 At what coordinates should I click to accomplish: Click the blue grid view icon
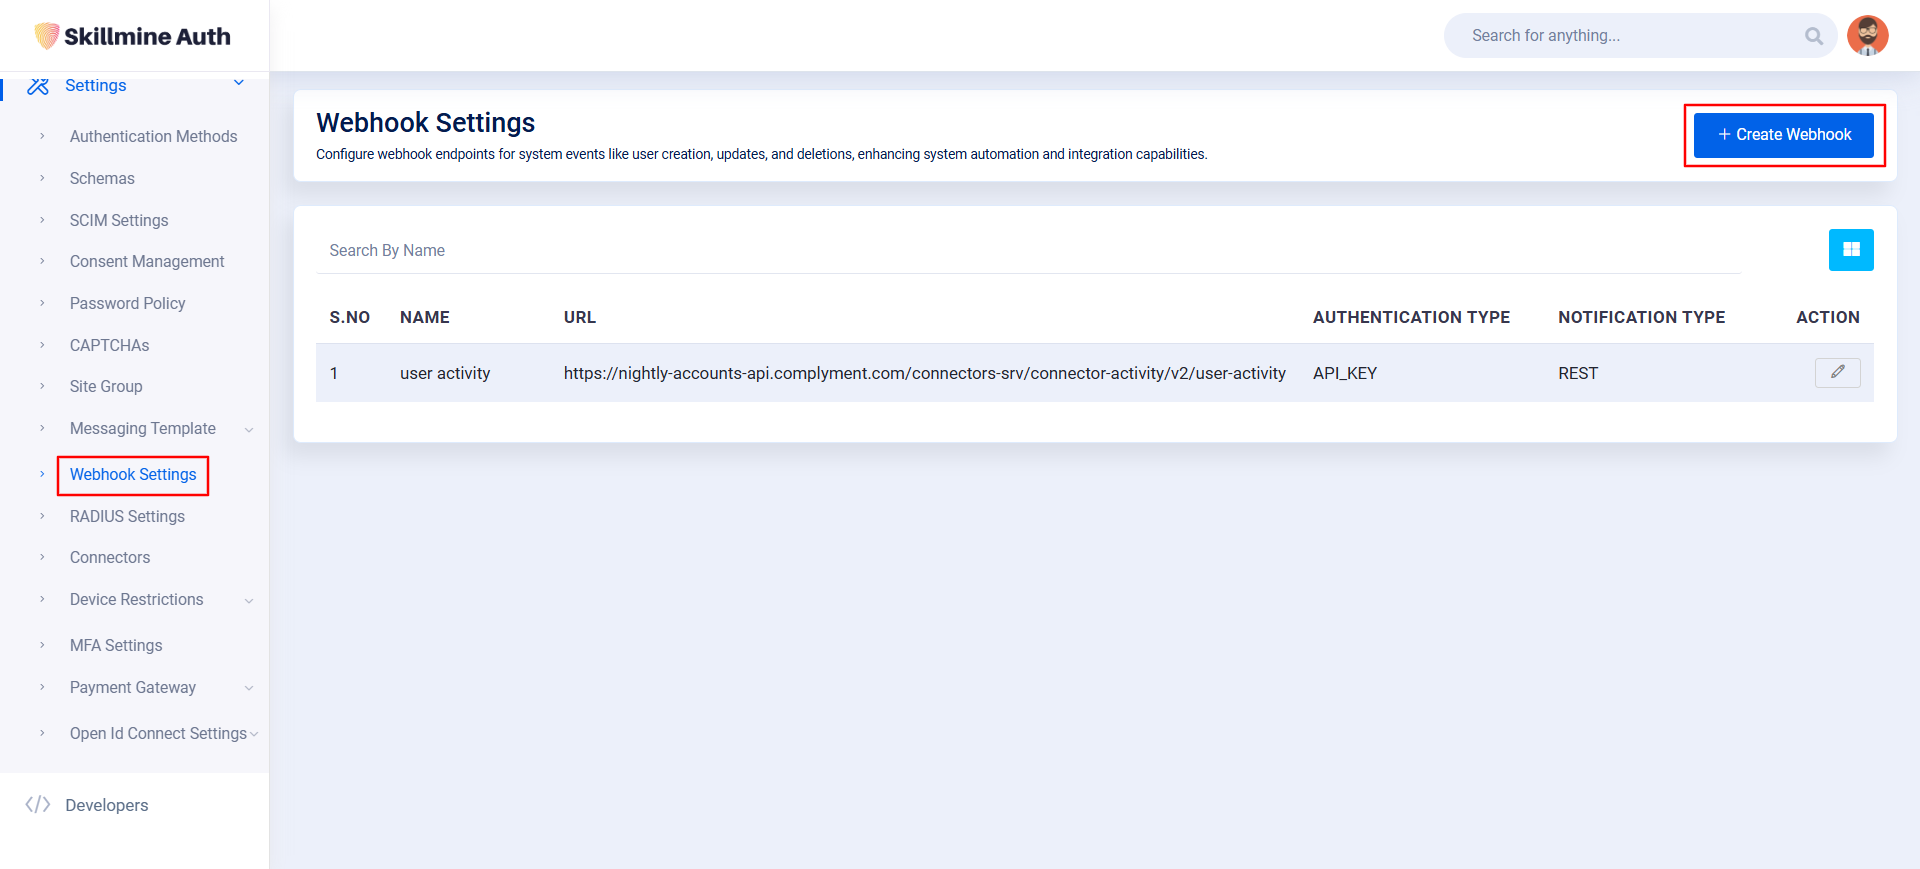point(1850,250)
